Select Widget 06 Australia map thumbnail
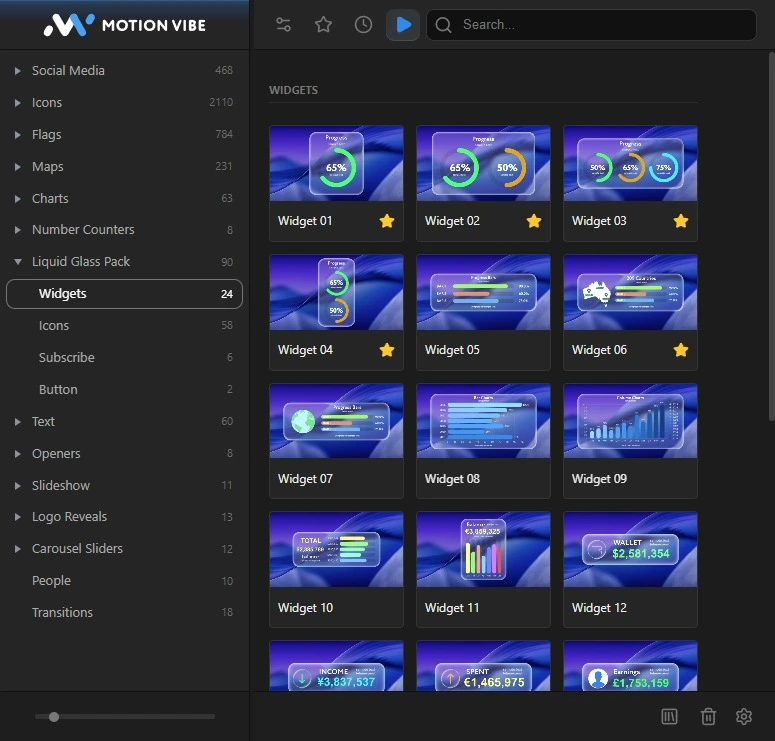Viewport: 775px width, 741px height. (x=630, y=292)
